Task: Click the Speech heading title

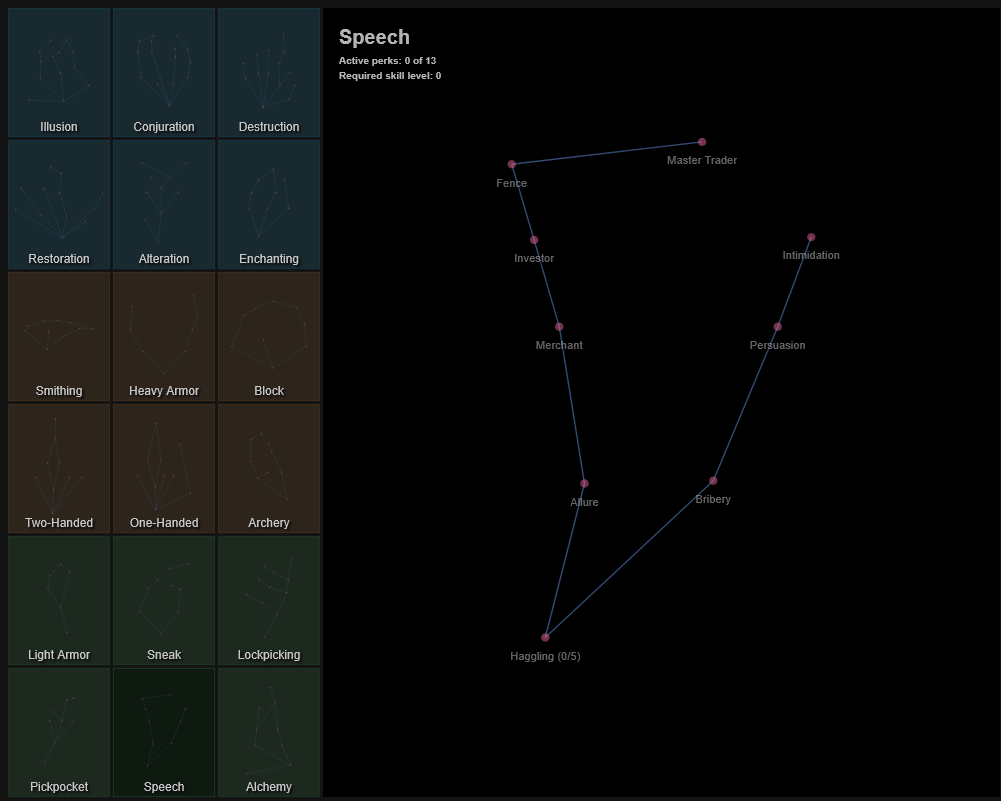Action: pos(374,37)
